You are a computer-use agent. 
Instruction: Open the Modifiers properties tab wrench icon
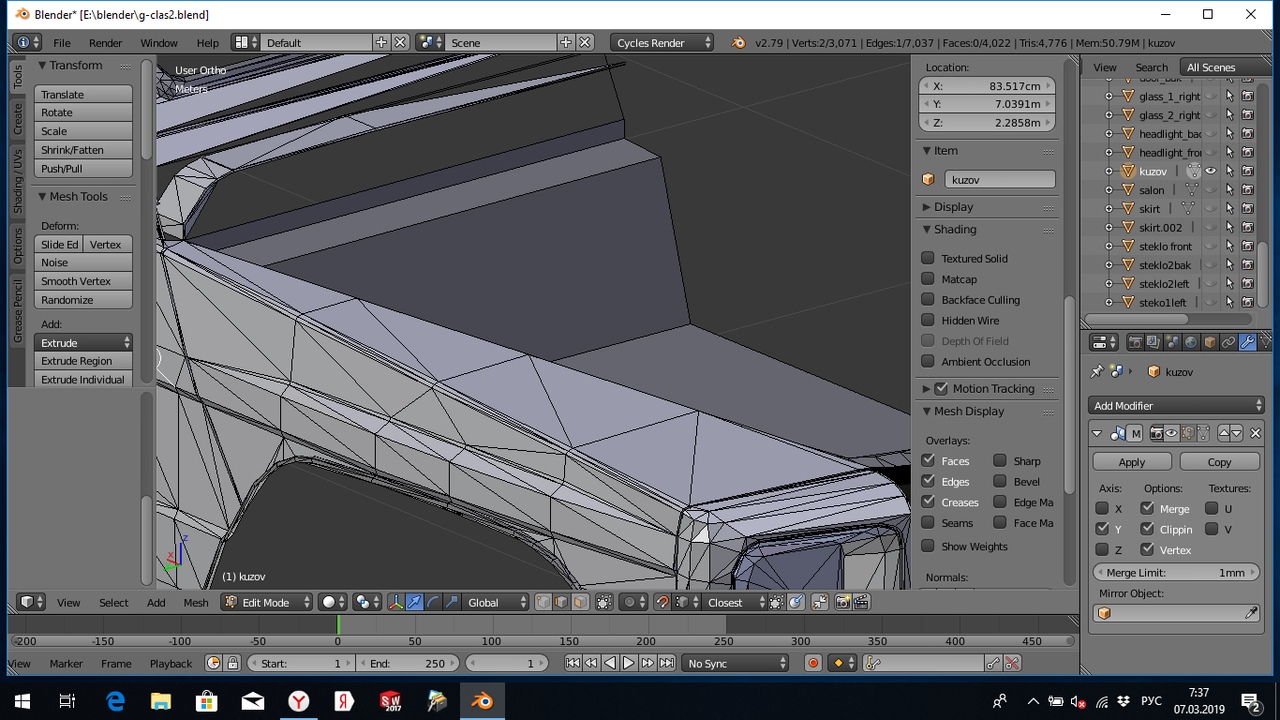pyautogui.click(x=1247, y=342)
